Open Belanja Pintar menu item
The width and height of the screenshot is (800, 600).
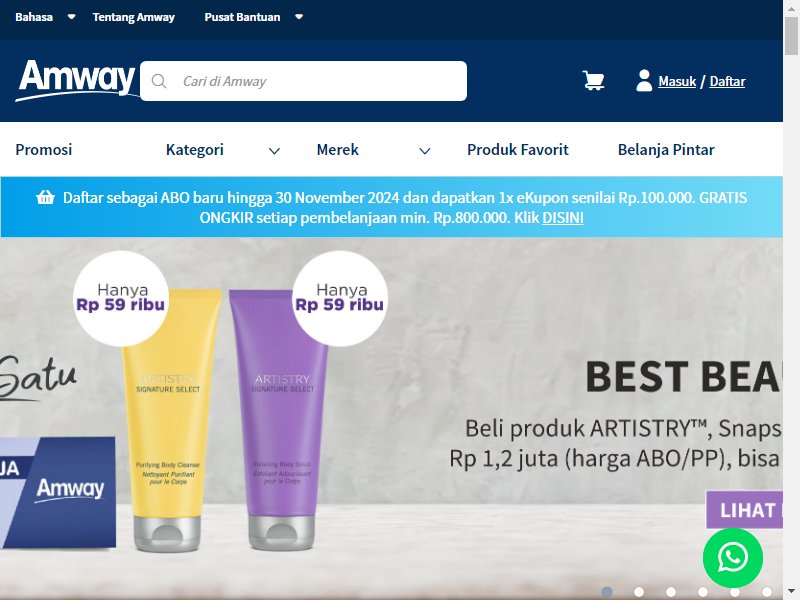tap(666, 149)
